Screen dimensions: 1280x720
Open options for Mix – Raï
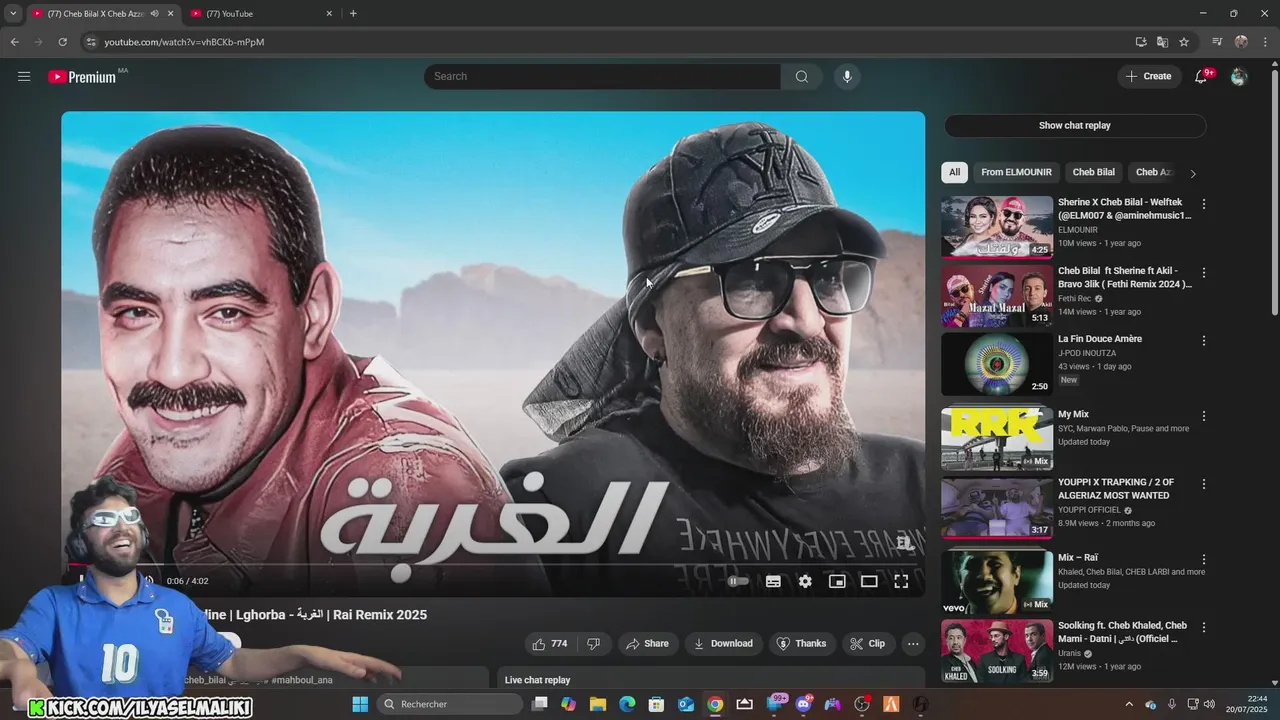pyautogui.click(x=1204, y=560)
